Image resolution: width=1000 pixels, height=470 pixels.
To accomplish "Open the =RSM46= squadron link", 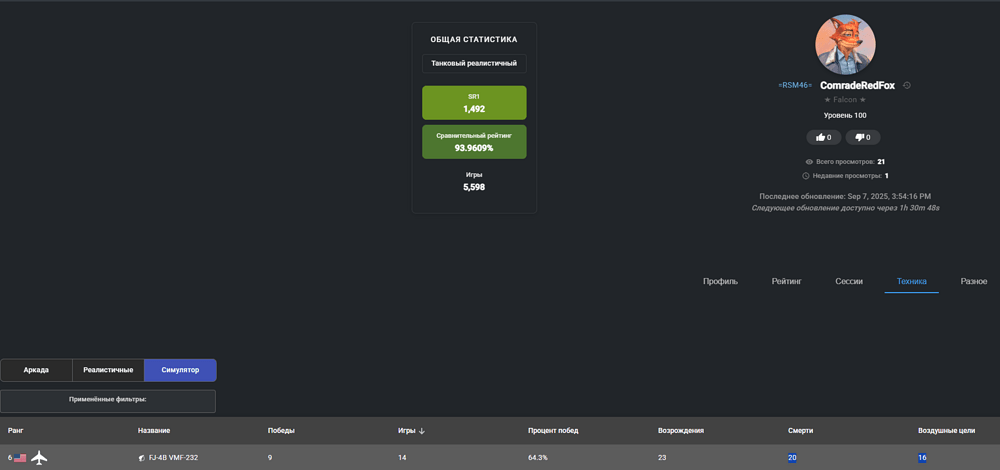I will [x=795, y=85].
